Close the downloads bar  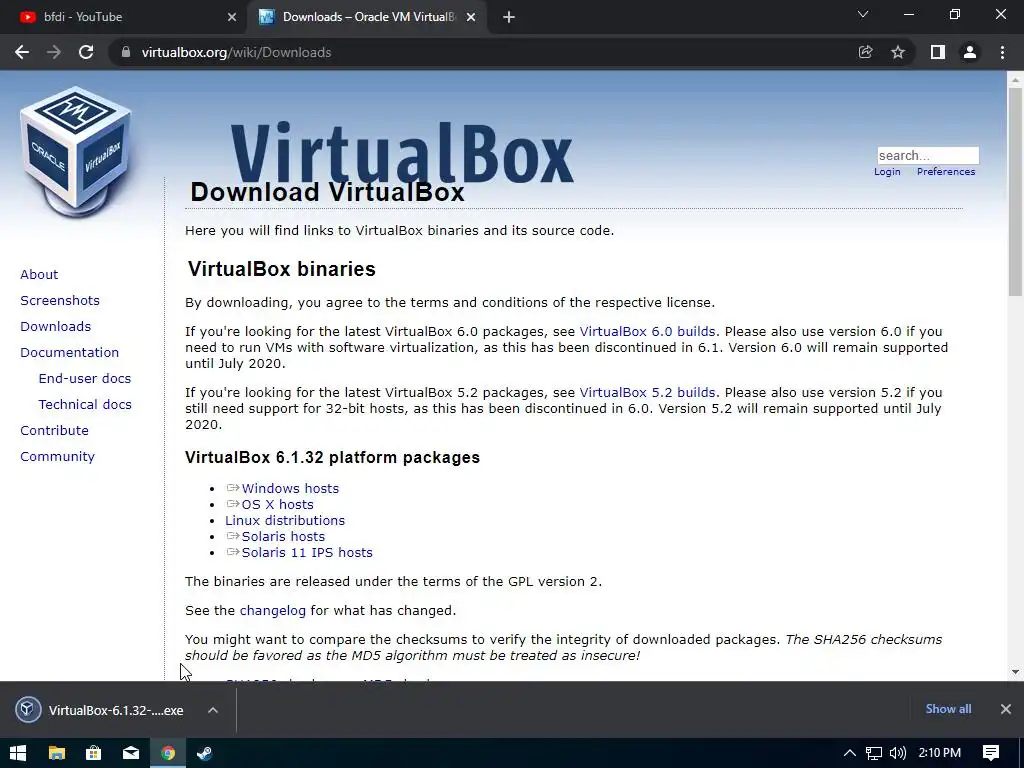click(1006, 709)
